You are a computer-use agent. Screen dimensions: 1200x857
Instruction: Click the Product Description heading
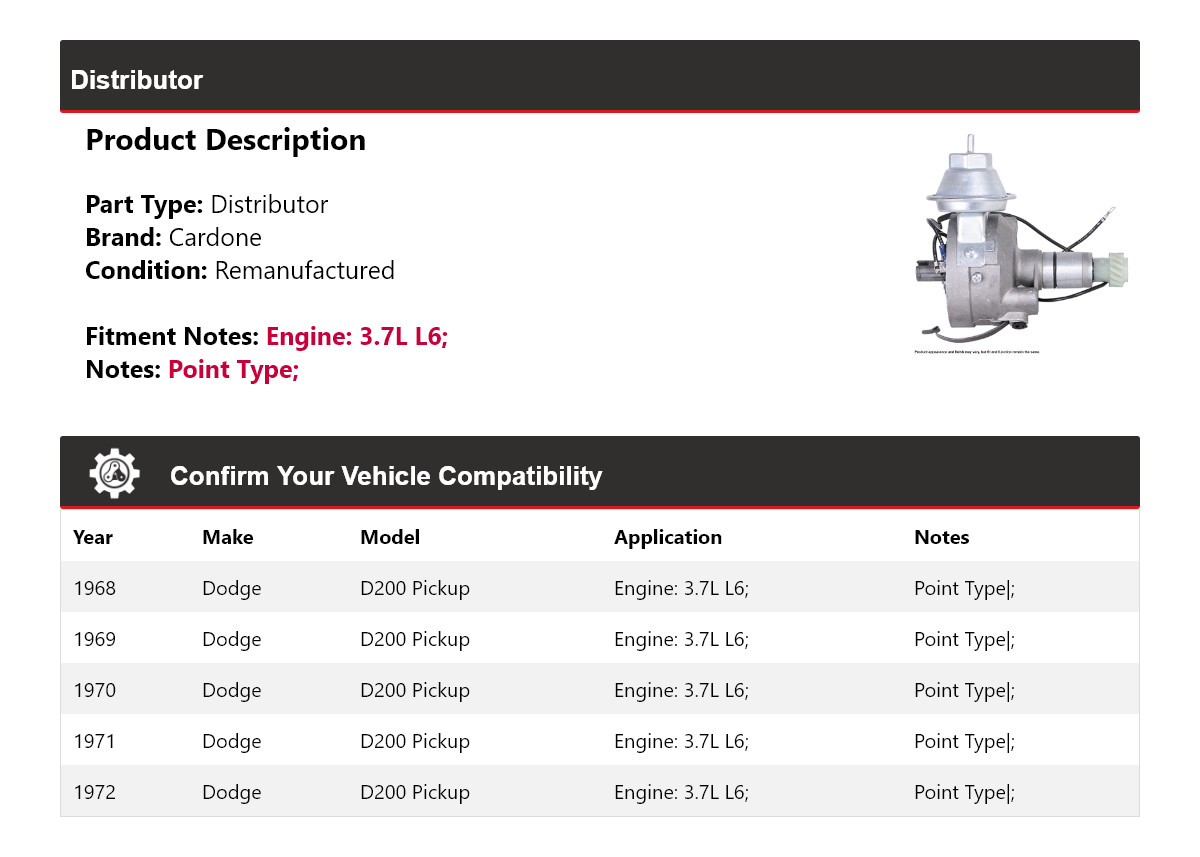225,140
